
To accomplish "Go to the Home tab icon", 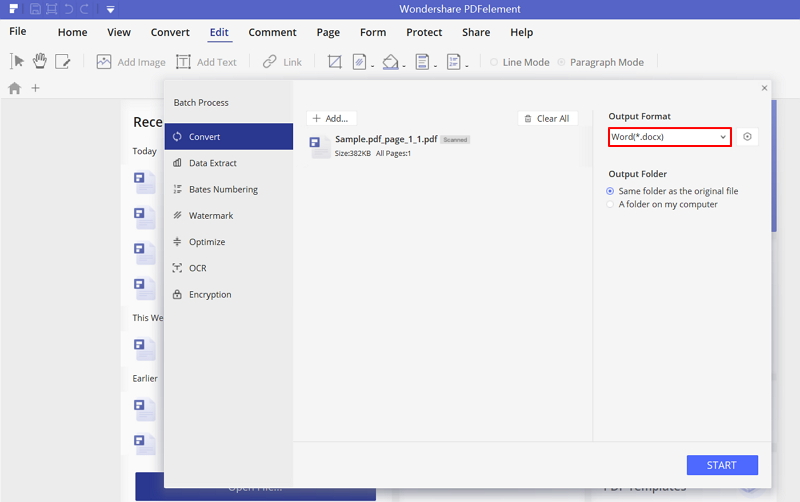I will 15,88.
